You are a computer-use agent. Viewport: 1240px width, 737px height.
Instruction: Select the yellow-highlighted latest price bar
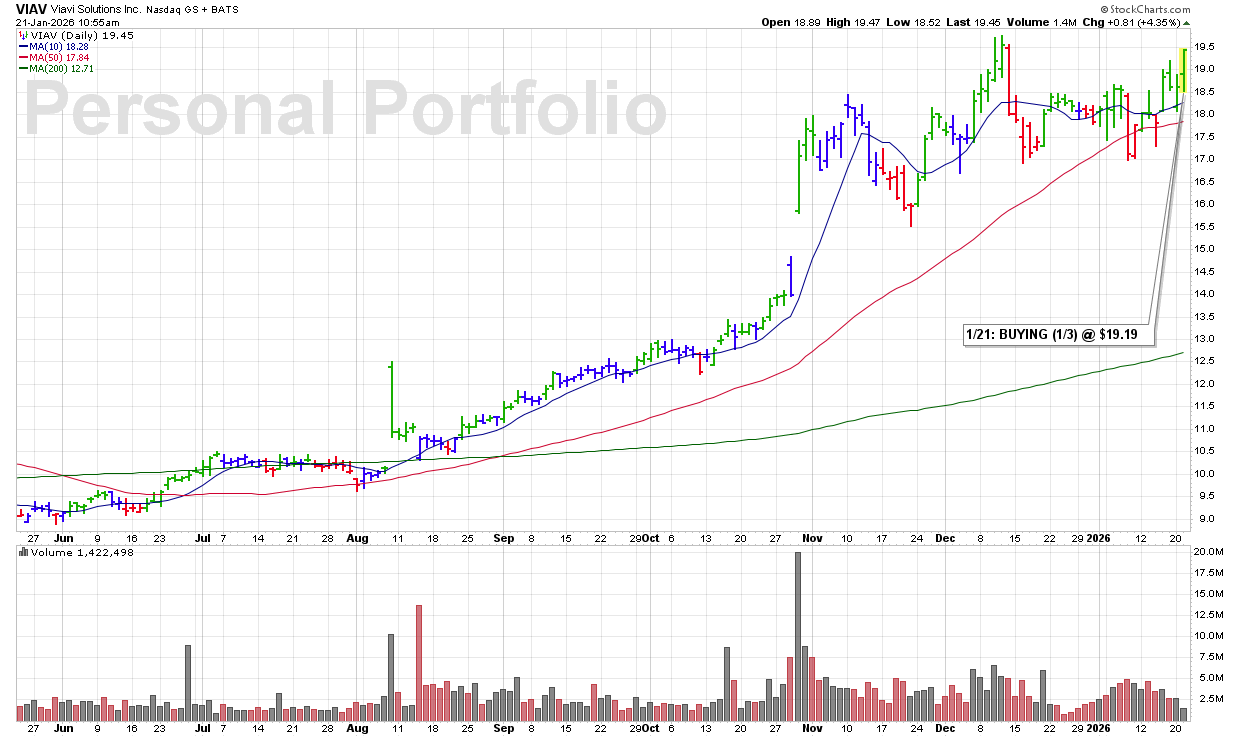[1184, 70]
